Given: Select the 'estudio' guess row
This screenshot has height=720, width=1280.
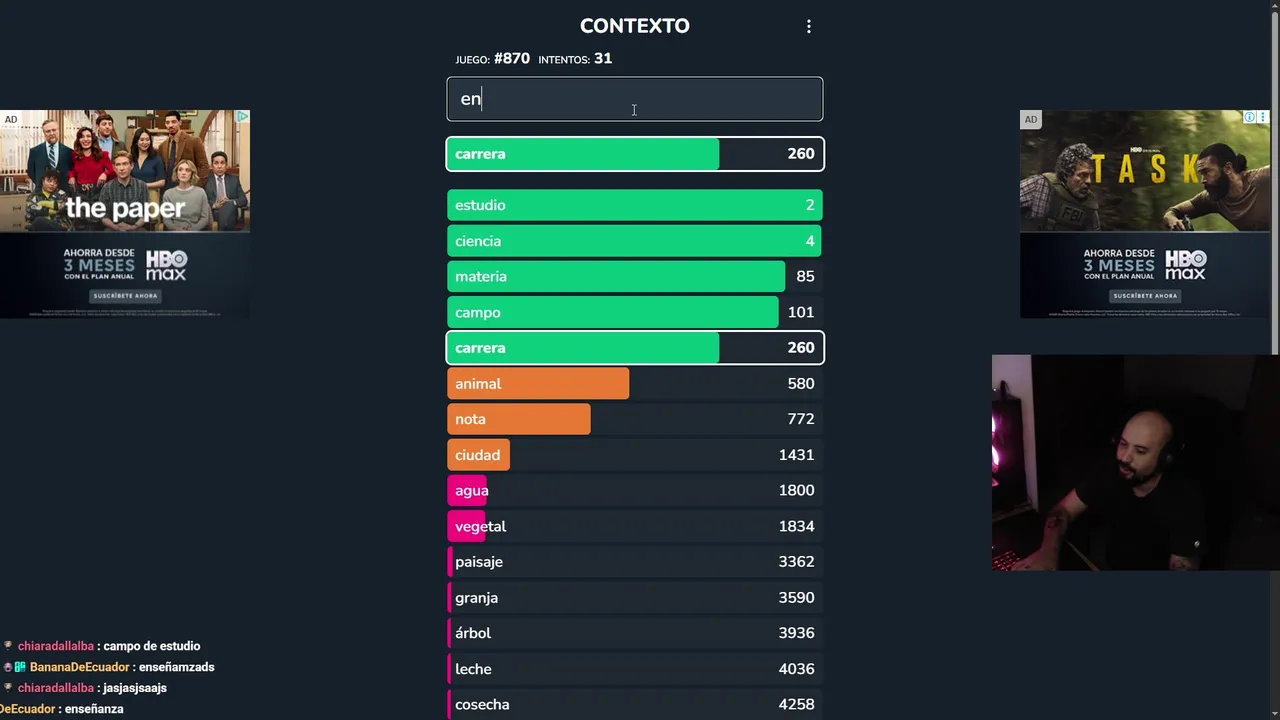Looking at the screenshot, I should tap(635, 205).
